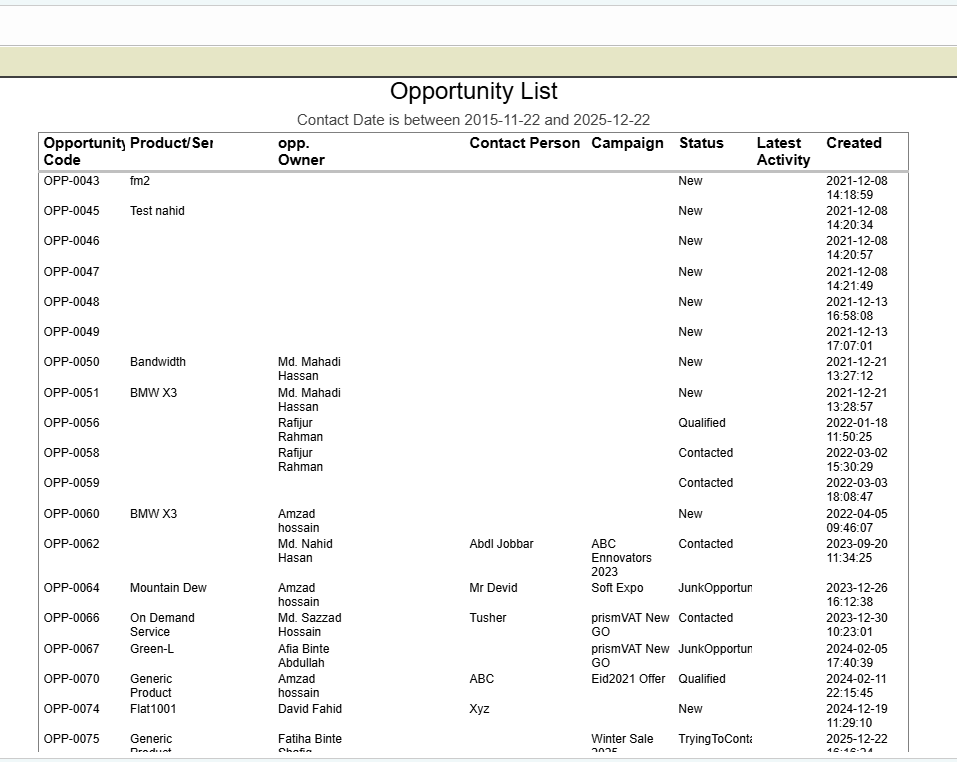Image resolution: width=957 pixels, height=762 pixels.
Task: Select opportunity code OPP-0047
Action: [71, 272]
